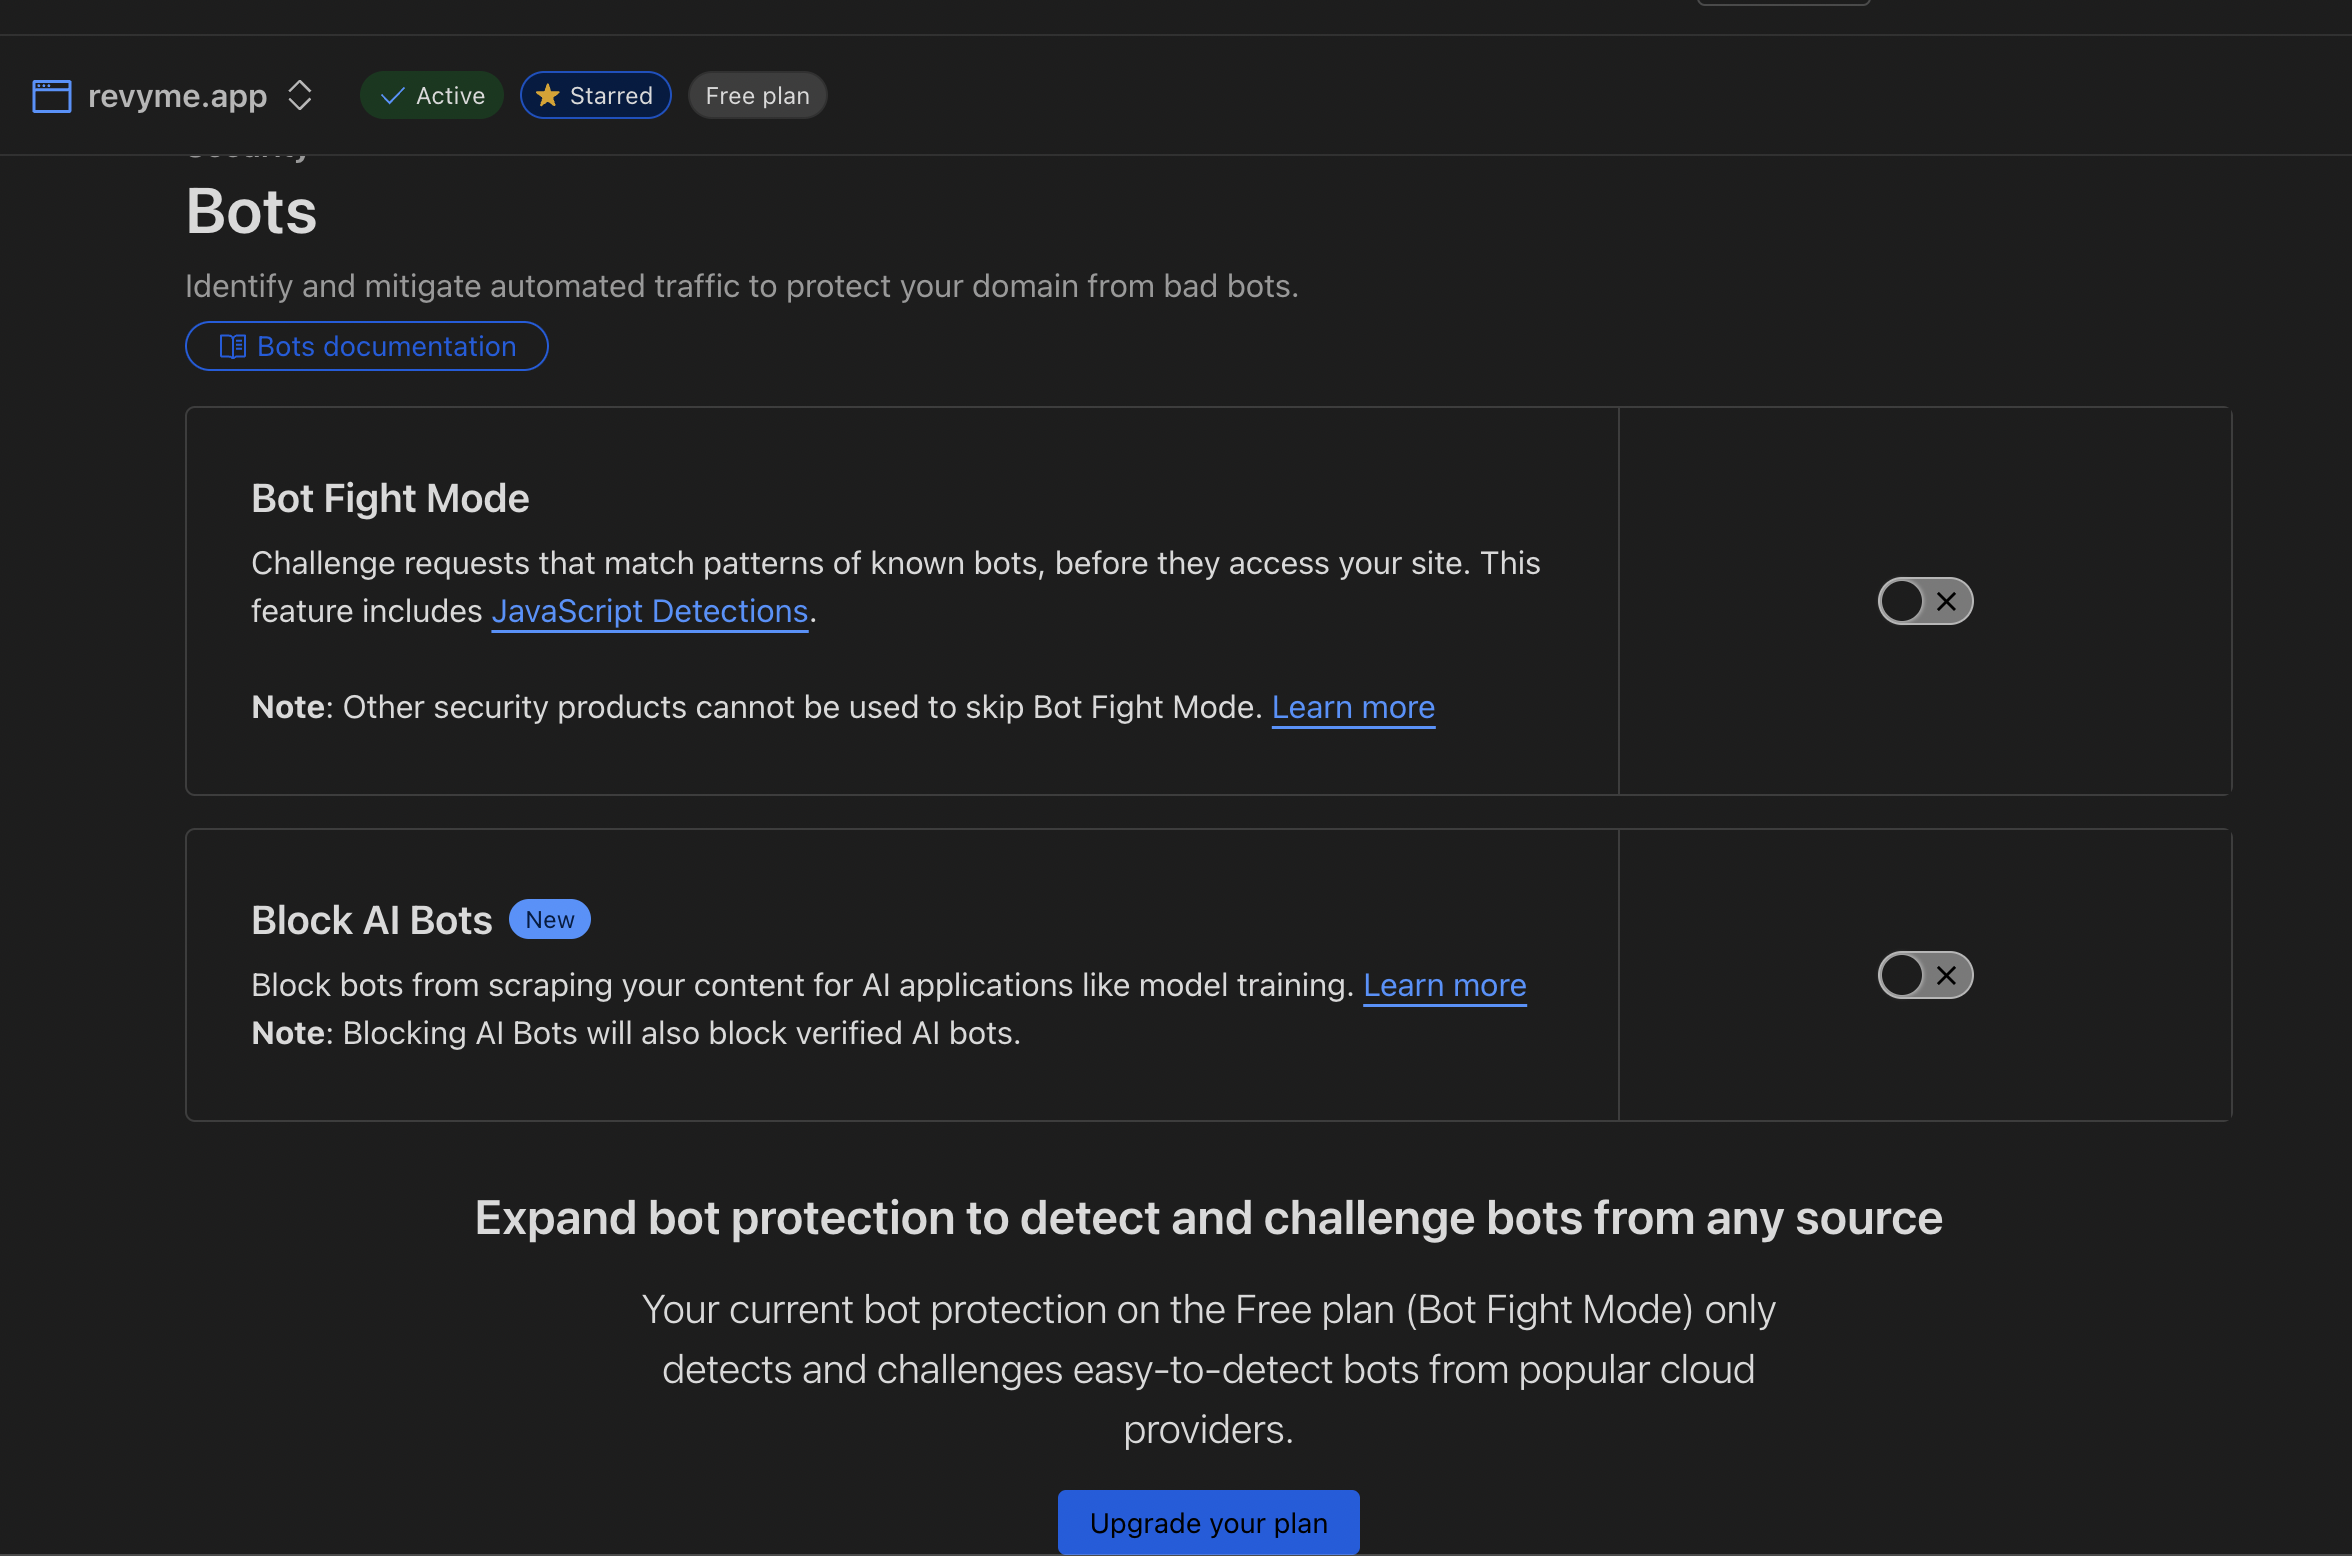Enable the Block AI Bots toggle

pyautogui.click(x=1924, y=975)
